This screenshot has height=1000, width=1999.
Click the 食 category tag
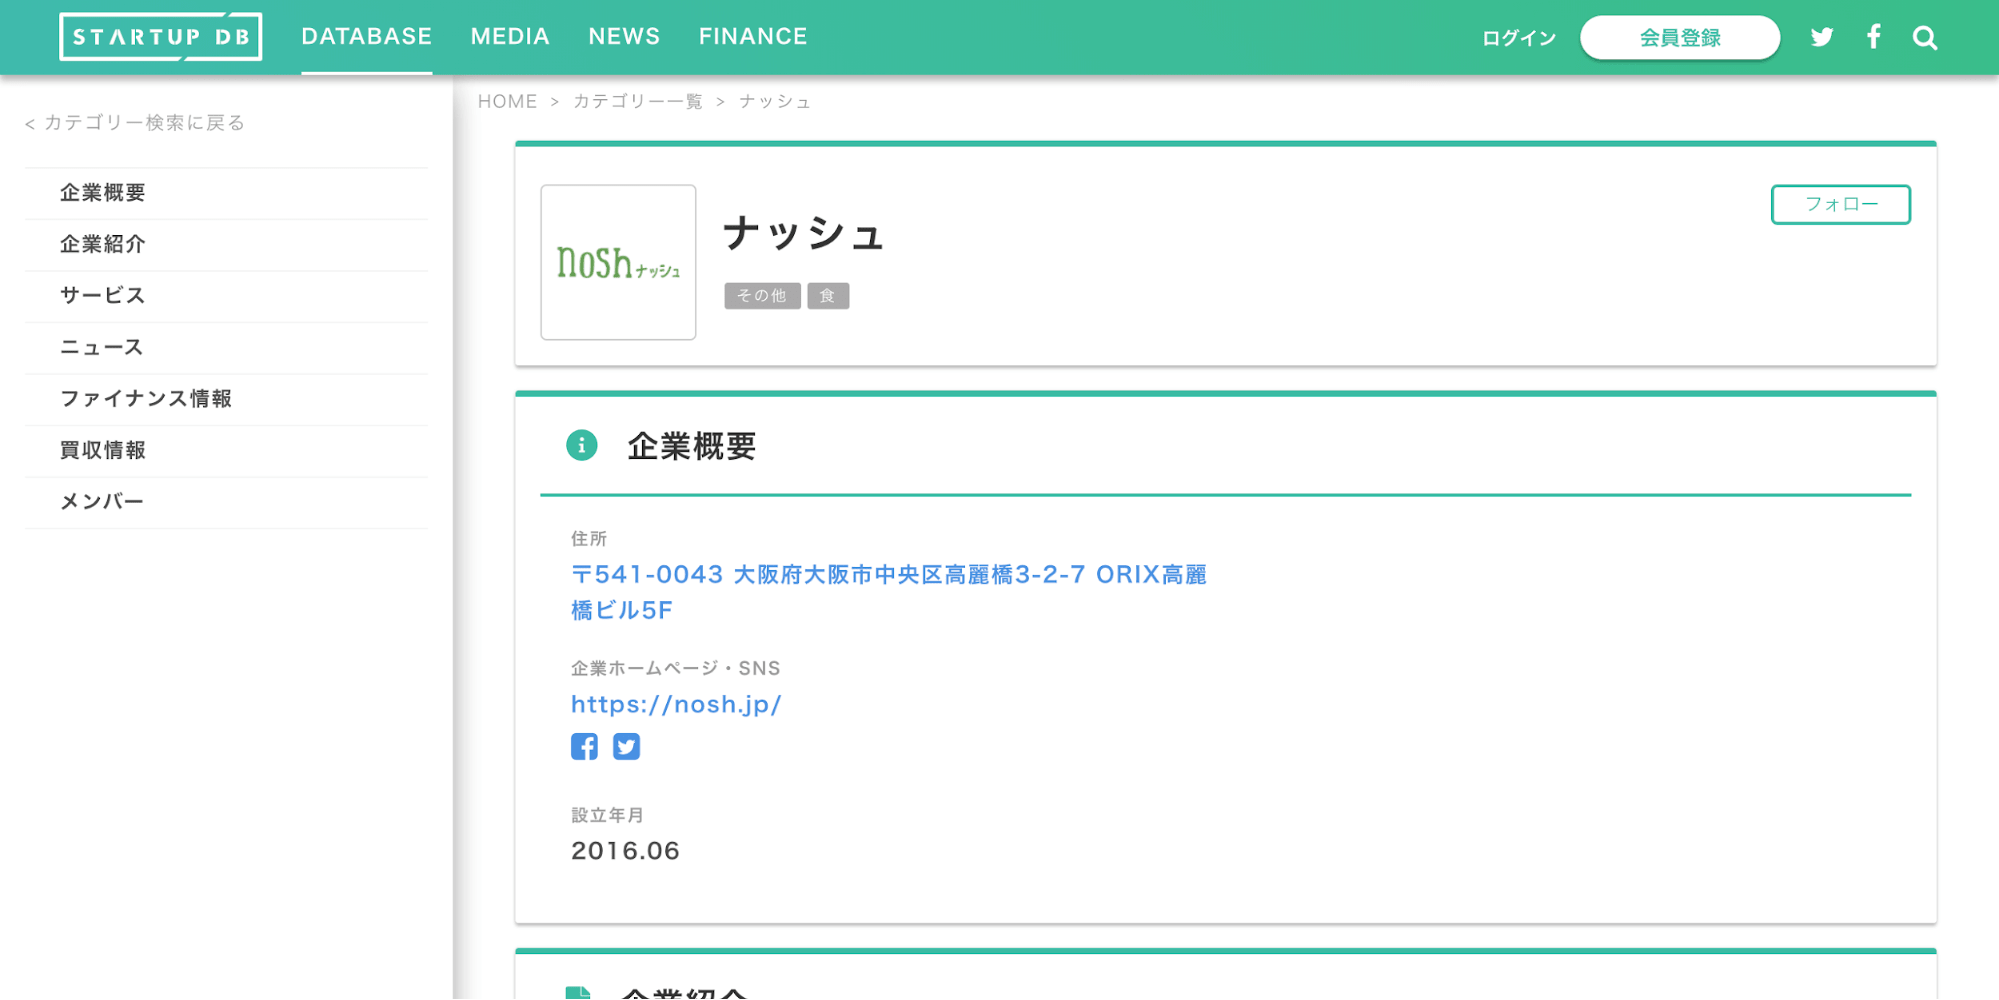(828, 296)
